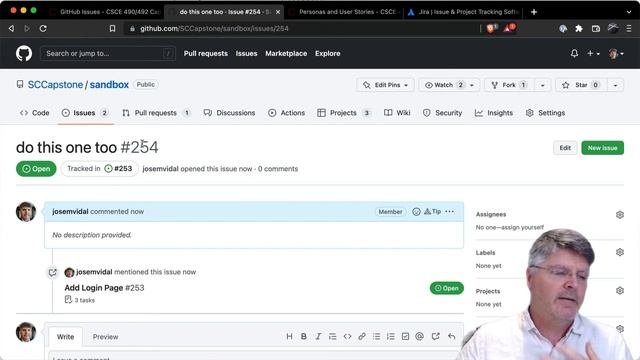Open the user avatar menu in header
Viewport: 640px width, 360px height.
coord(616,53)
